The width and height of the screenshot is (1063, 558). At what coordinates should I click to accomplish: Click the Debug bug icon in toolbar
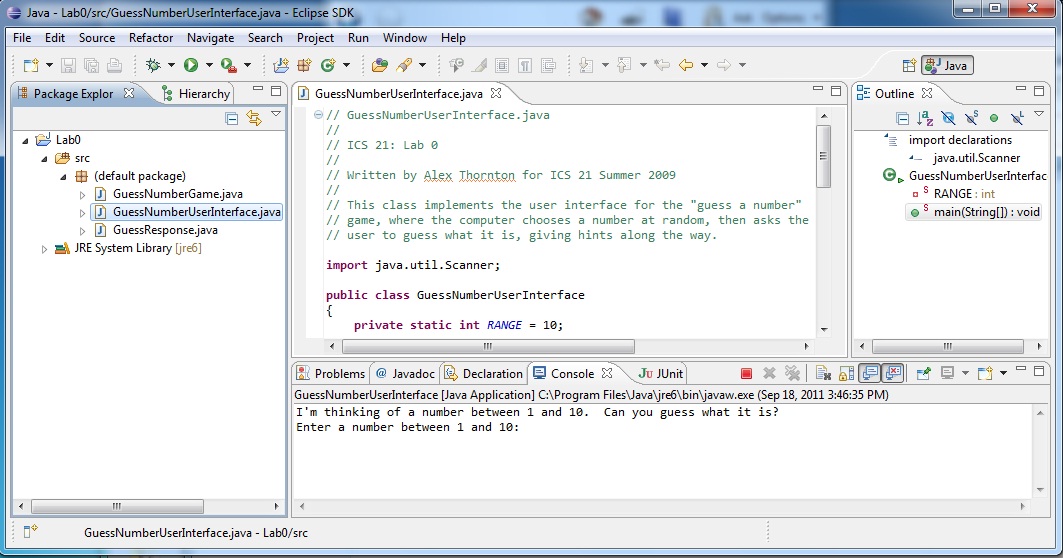point(153,65)
